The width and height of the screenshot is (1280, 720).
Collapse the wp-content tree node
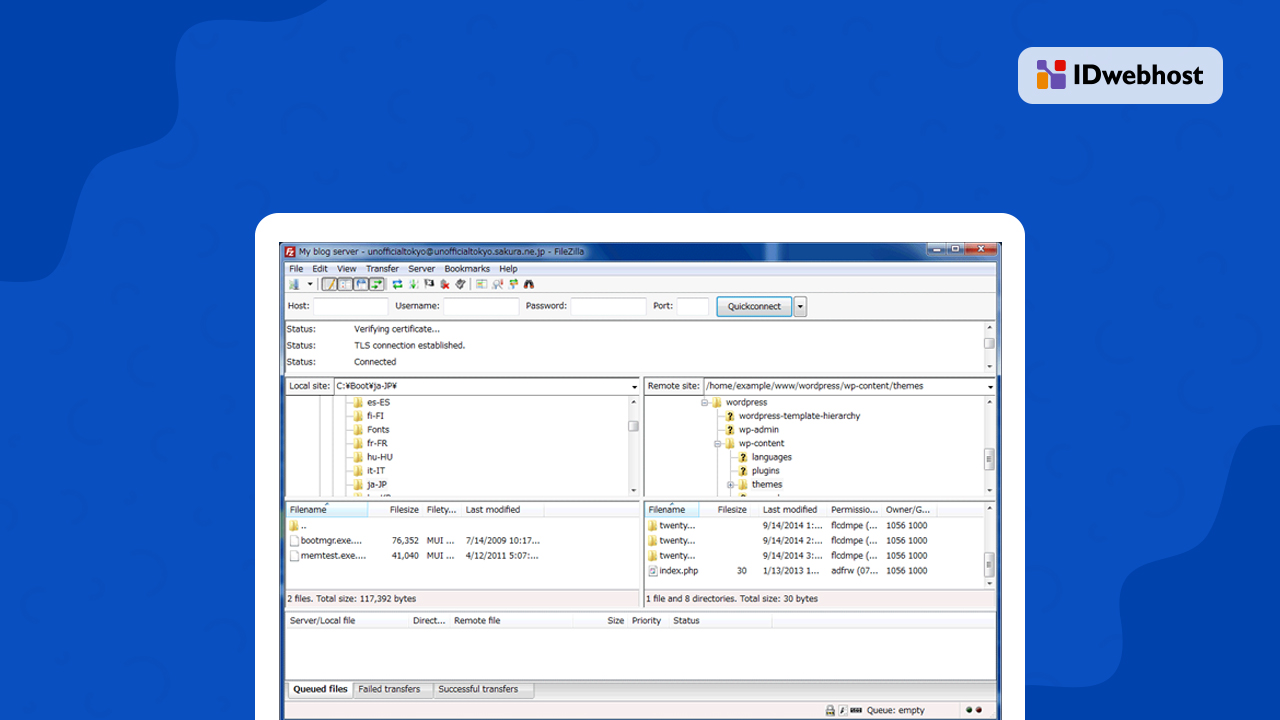coord(717,444)
